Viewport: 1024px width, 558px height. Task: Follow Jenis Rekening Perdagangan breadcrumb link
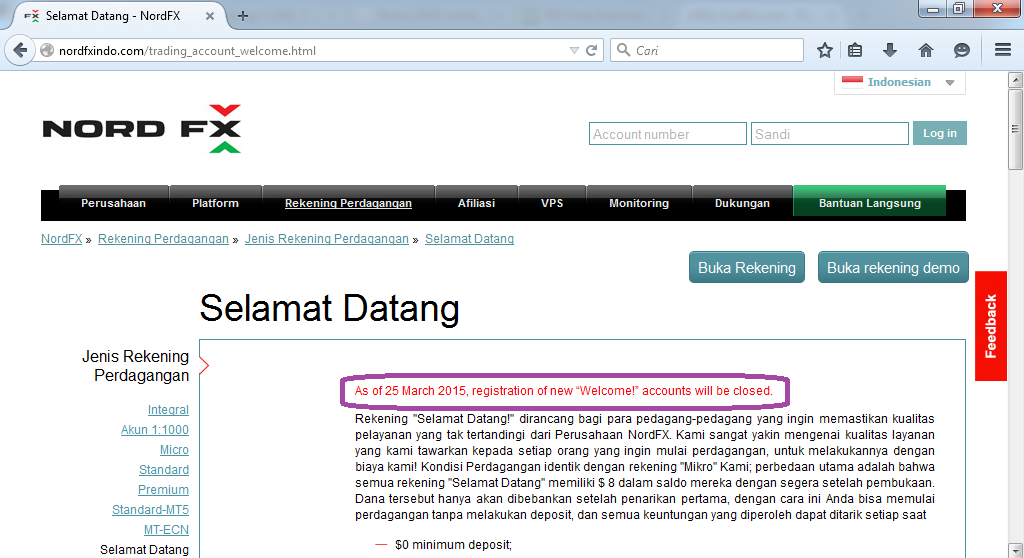(327, 239)
